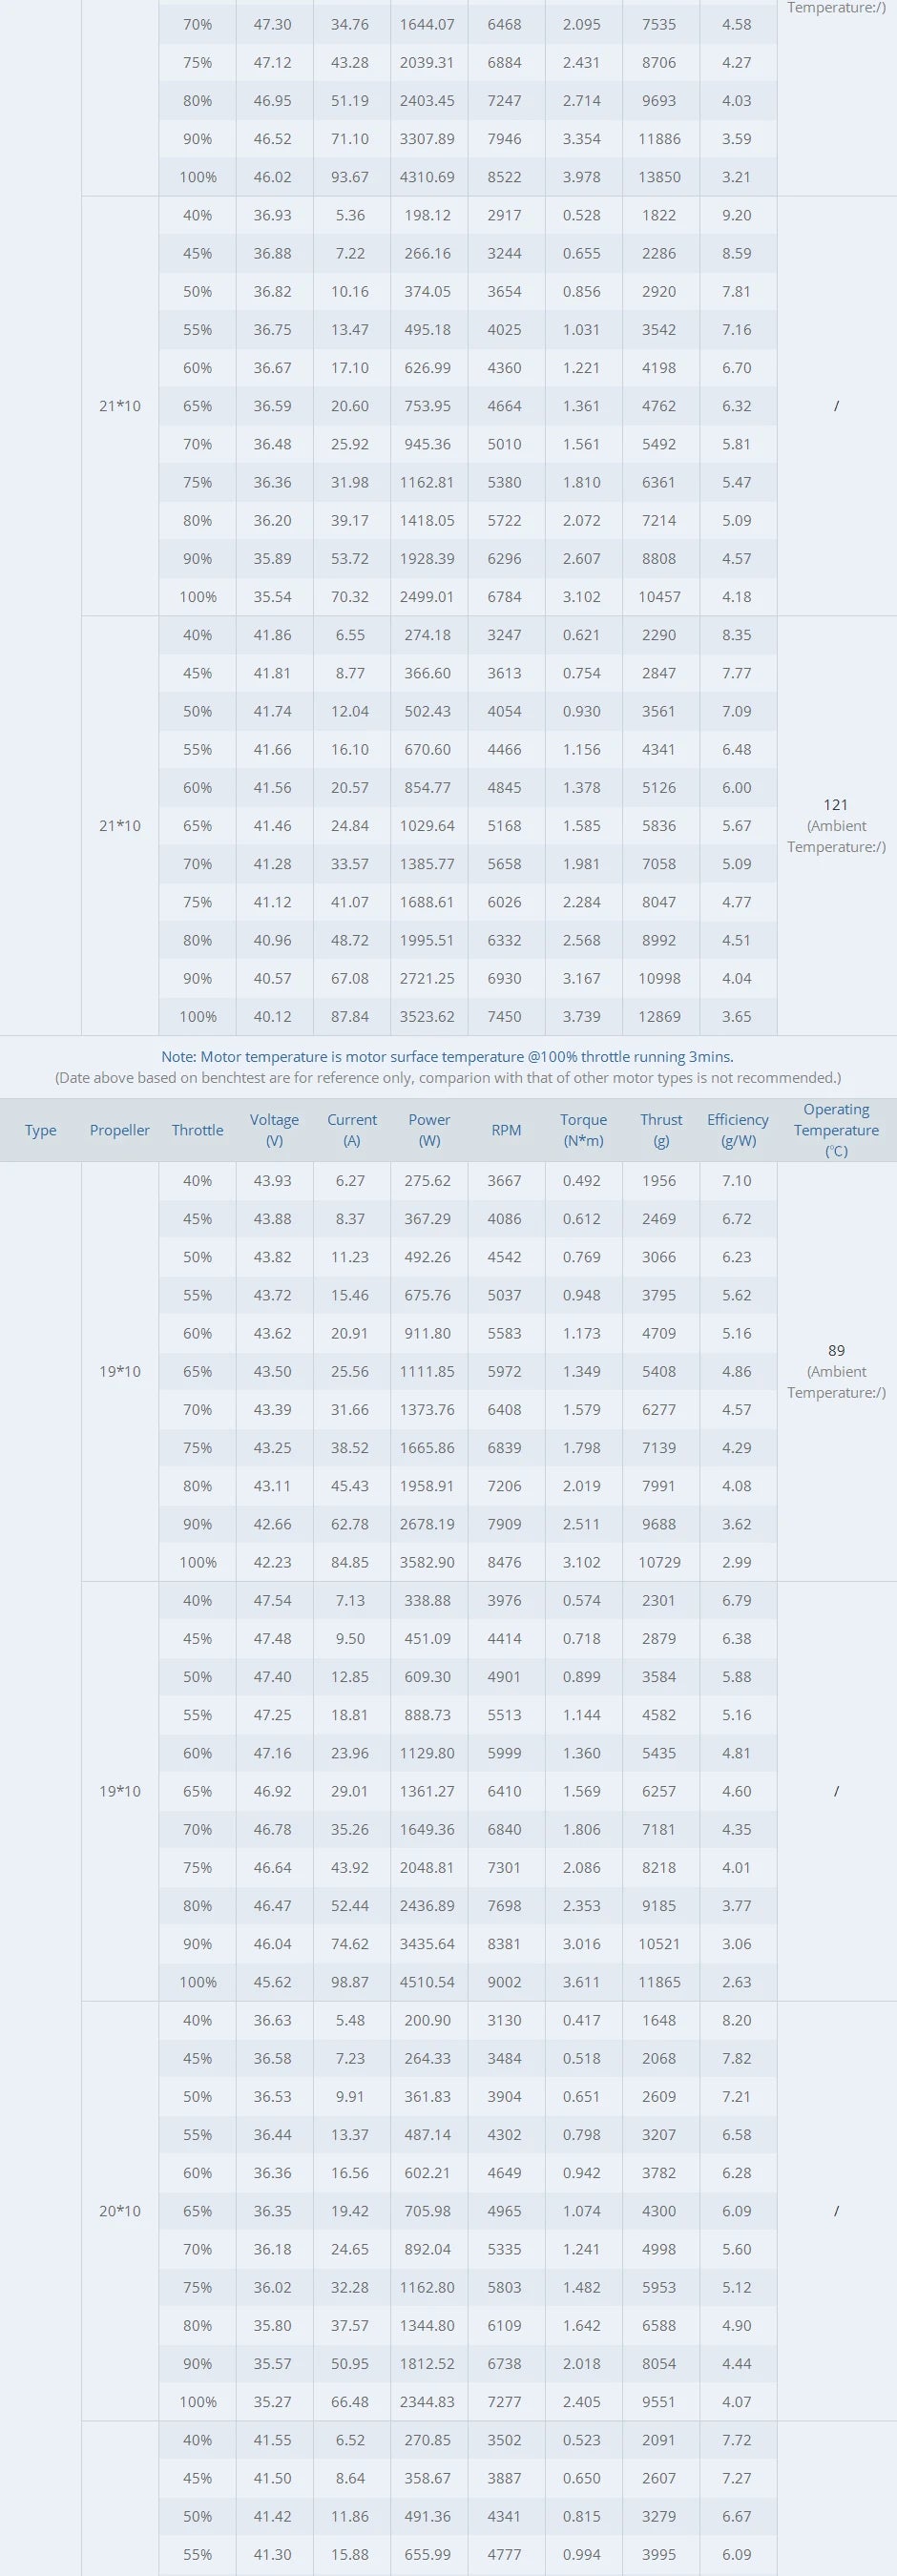897x2576 pixels.
Task: Click the benchtest reference disclaimer text
Action: tap(447, 1078)
